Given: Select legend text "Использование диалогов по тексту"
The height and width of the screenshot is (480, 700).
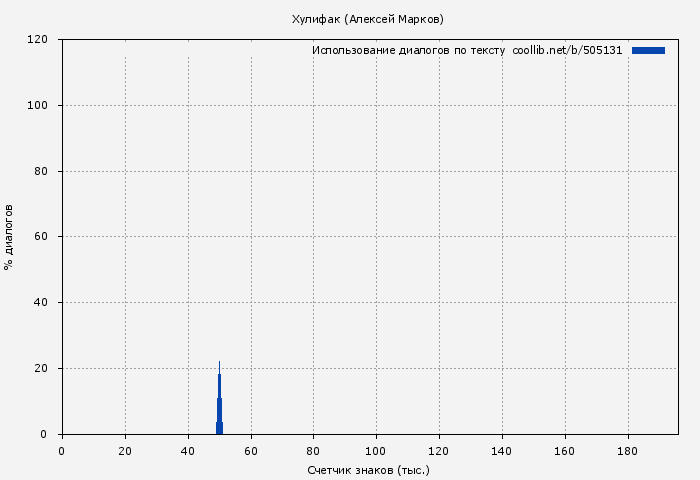Looking at the screenshot, I should 408,50.
